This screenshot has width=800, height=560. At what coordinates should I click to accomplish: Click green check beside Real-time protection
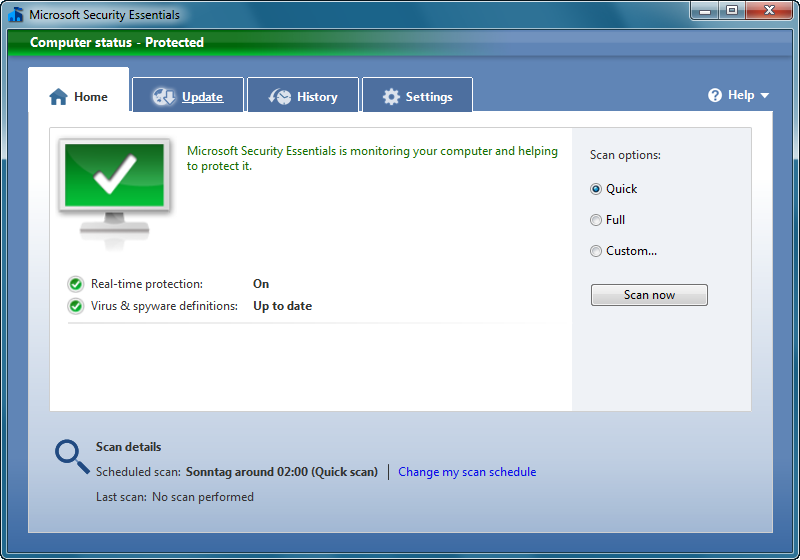[x=75, y=284]
